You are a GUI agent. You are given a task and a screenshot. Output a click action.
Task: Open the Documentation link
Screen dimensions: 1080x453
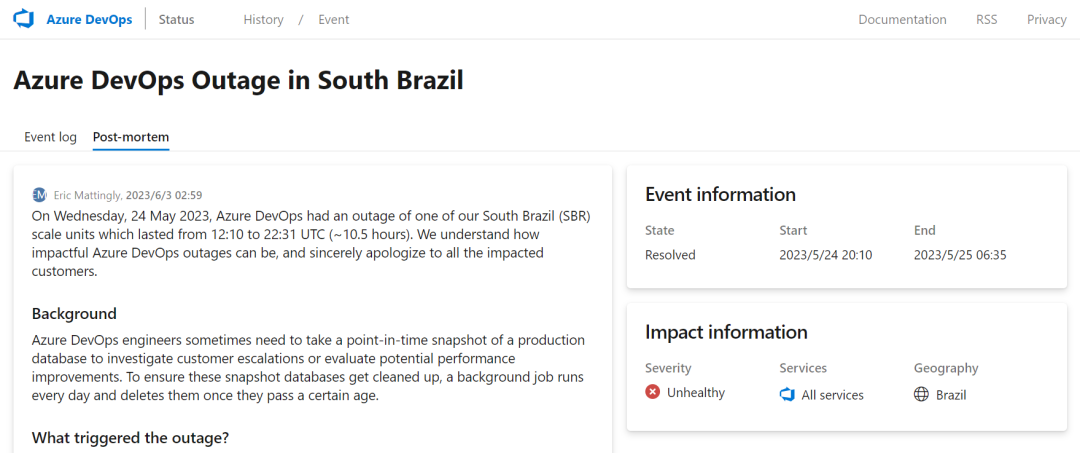click(902, 19)
